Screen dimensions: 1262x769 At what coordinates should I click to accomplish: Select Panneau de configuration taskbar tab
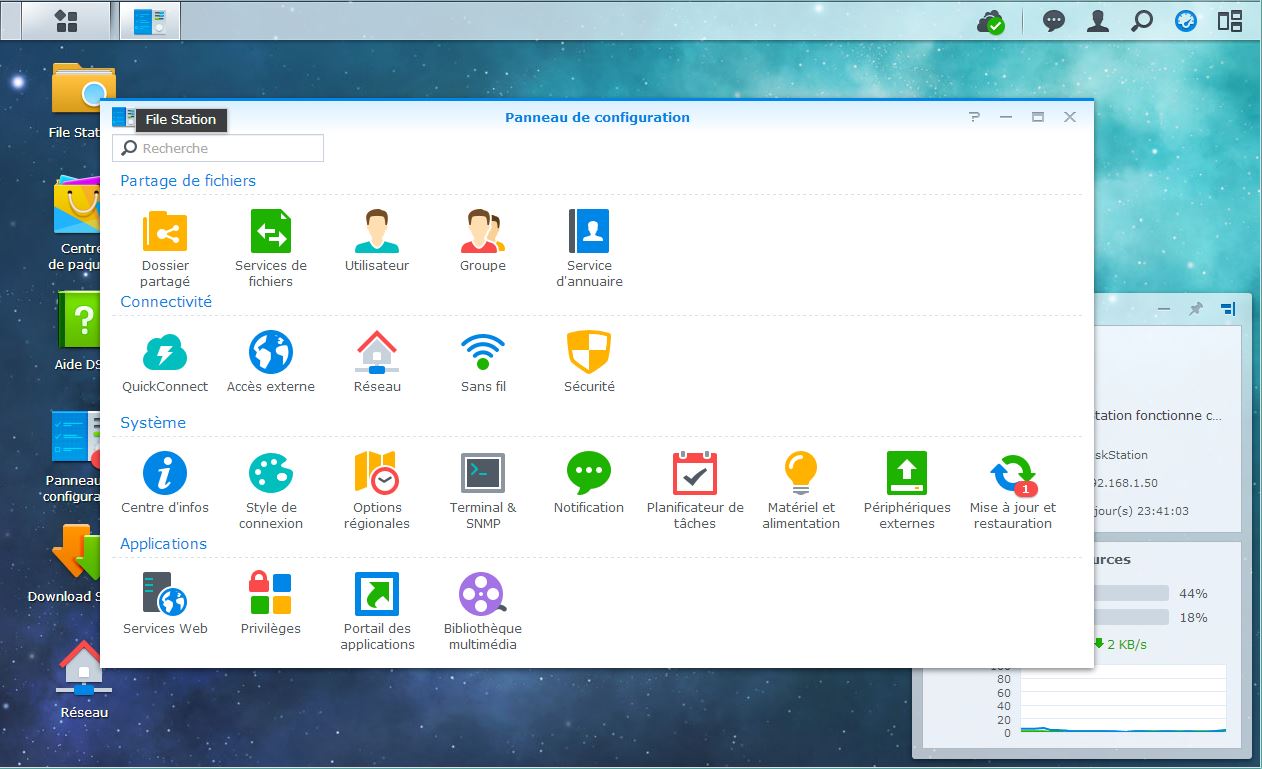click(x=150, y=21)
